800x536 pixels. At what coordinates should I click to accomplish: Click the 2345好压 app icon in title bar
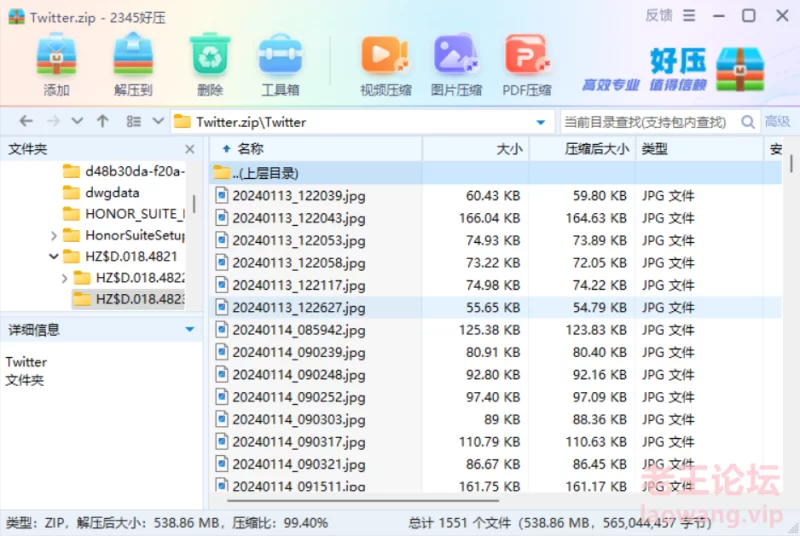(16, 17)
